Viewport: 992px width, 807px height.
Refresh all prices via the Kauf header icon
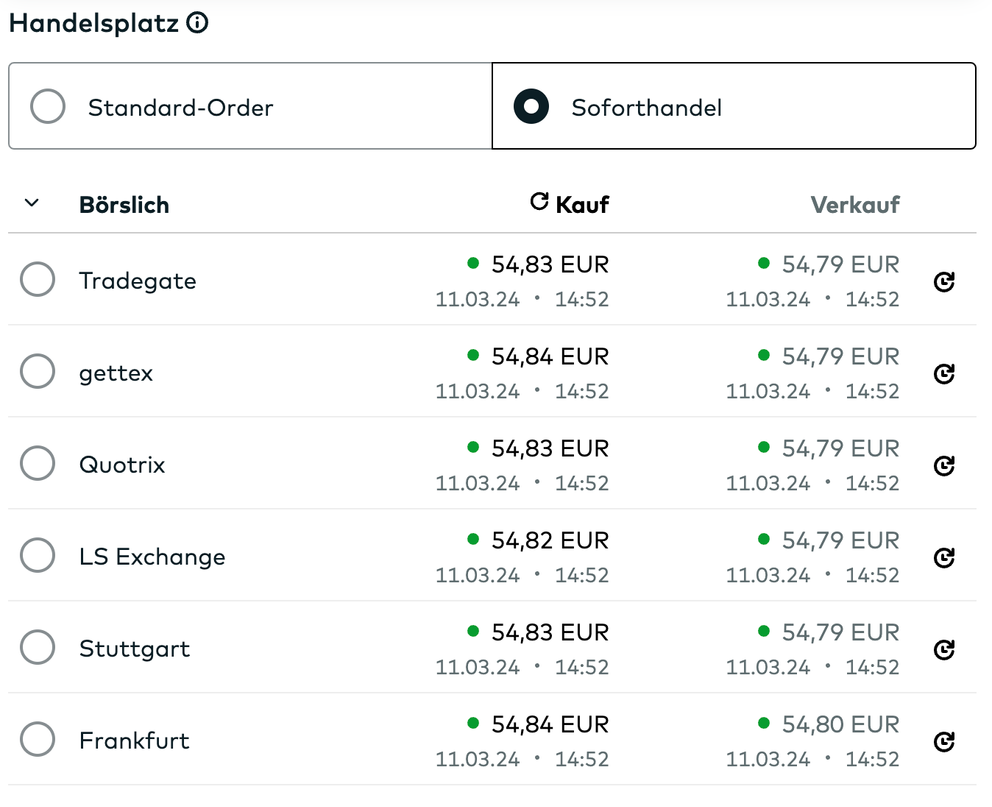click(537, 200)
